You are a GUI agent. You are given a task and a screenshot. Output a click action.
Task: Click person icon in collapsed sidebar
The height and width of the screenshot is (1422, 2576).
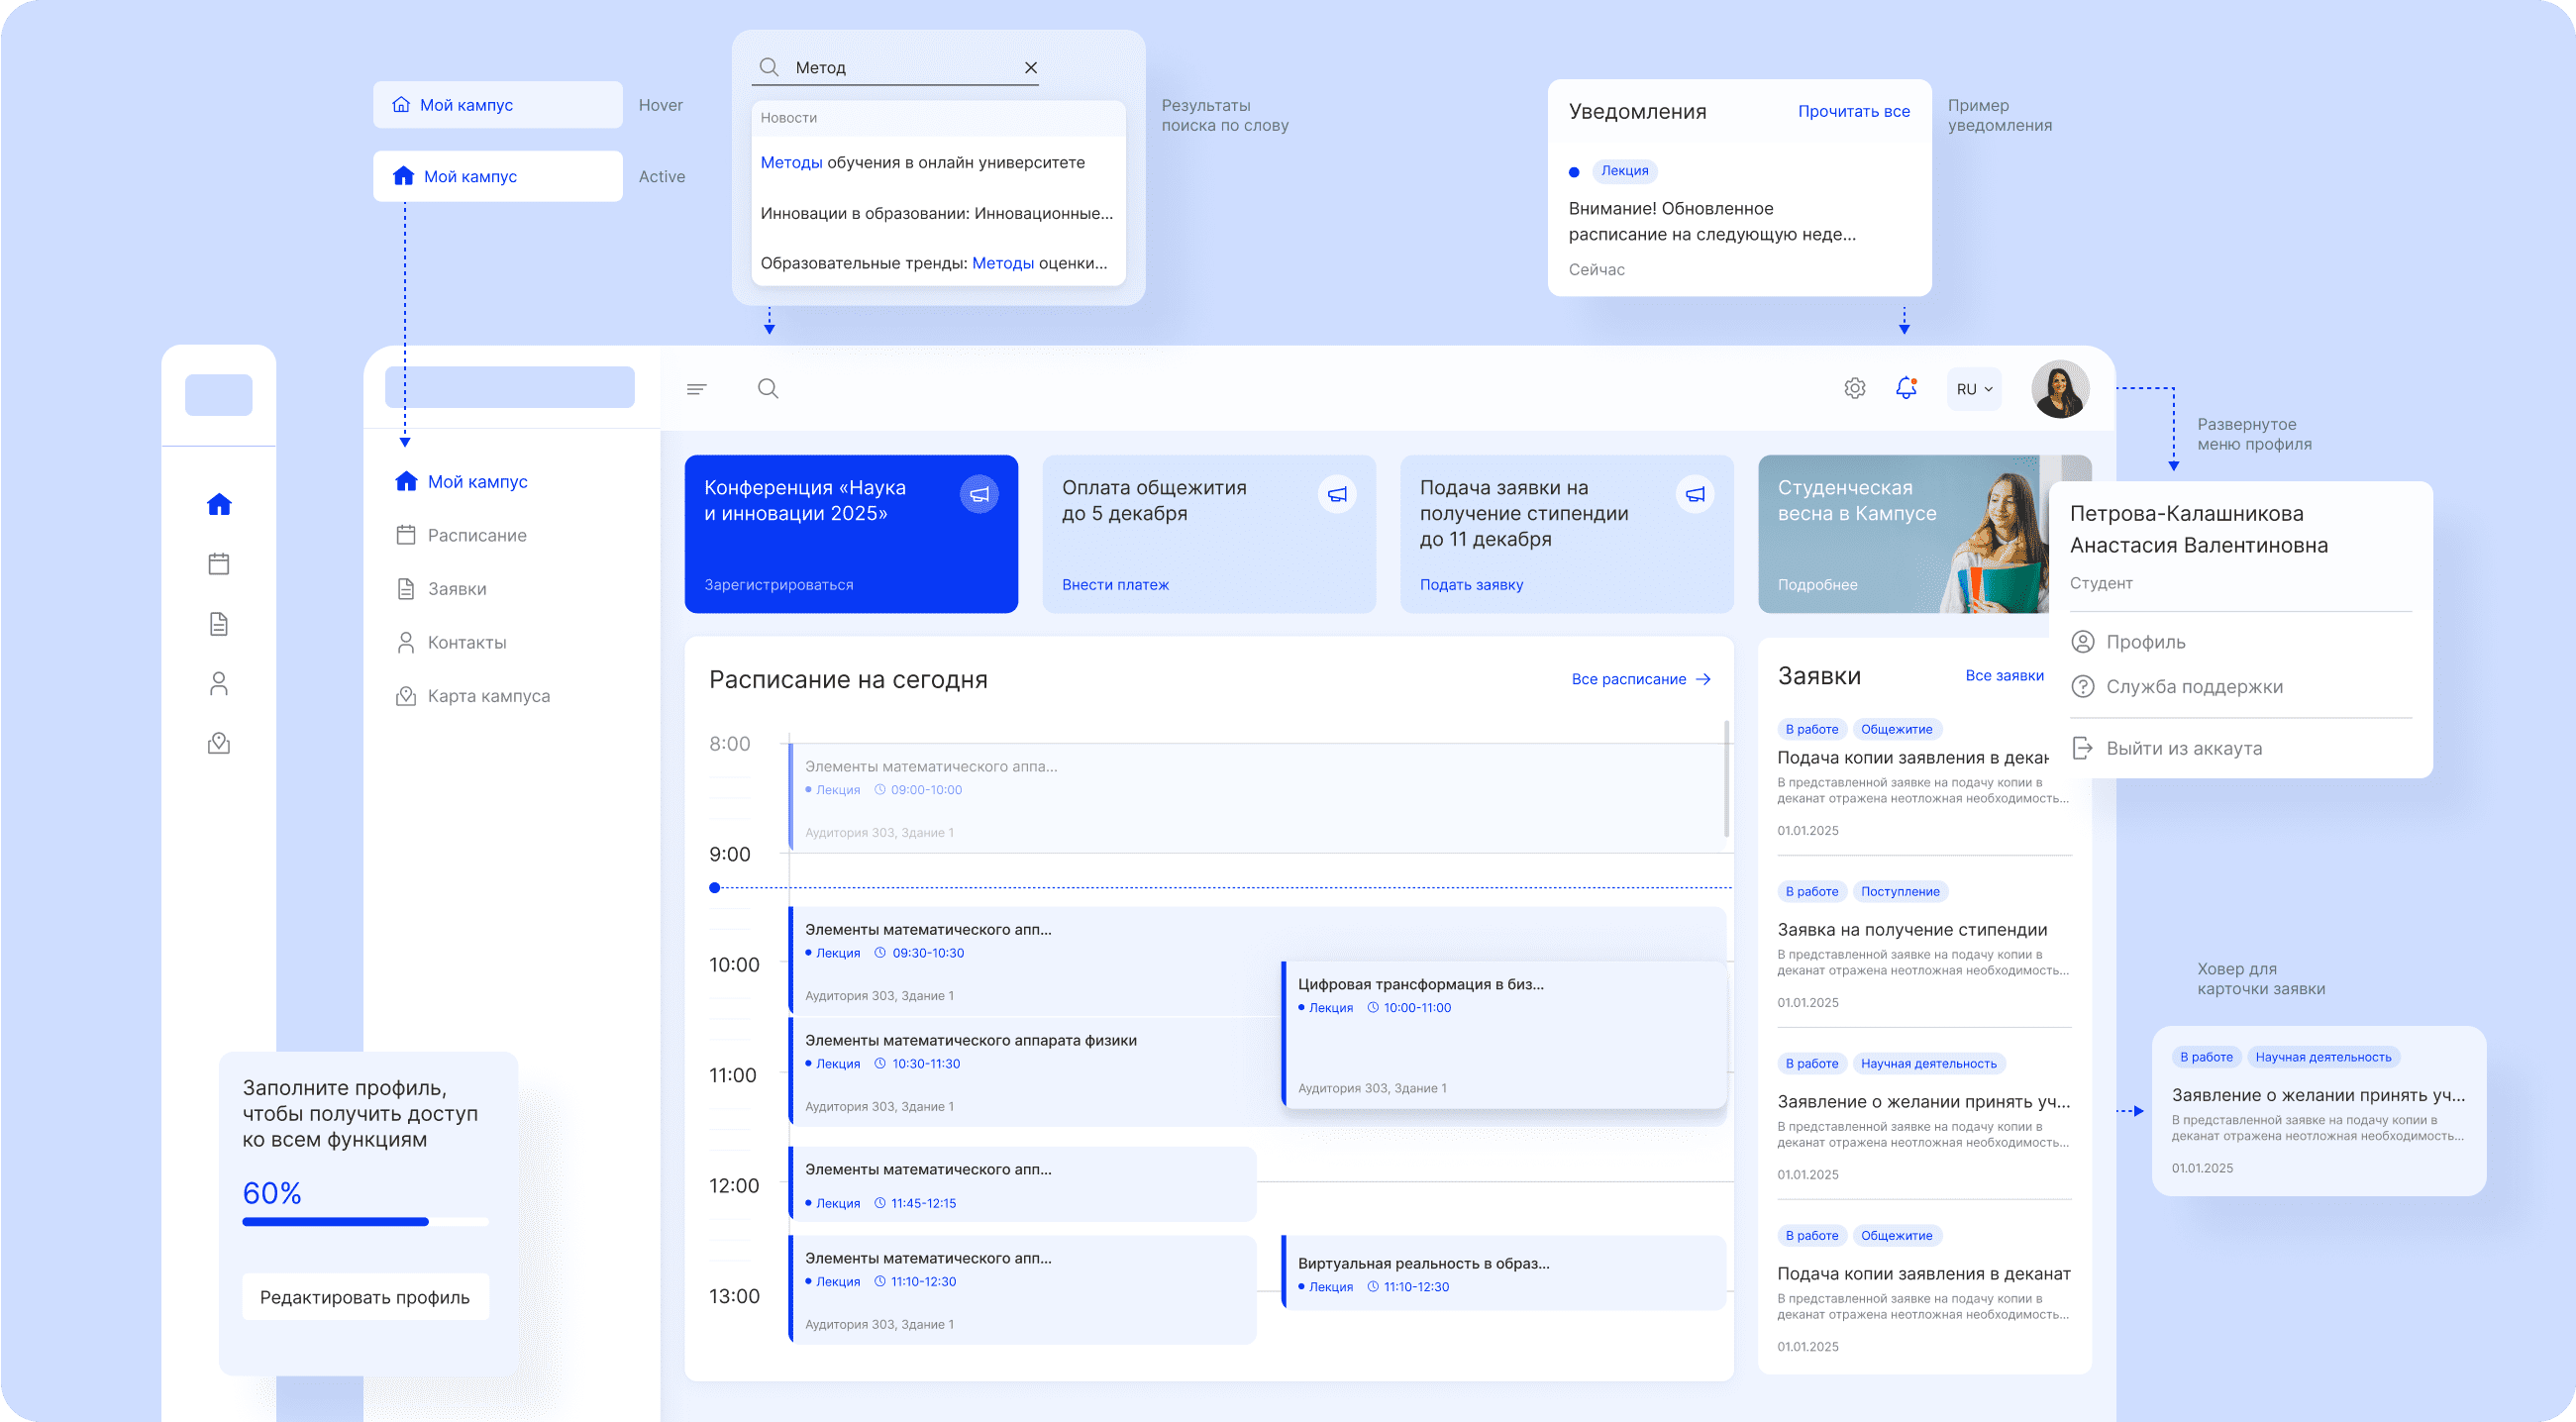[x=219, y=684]
